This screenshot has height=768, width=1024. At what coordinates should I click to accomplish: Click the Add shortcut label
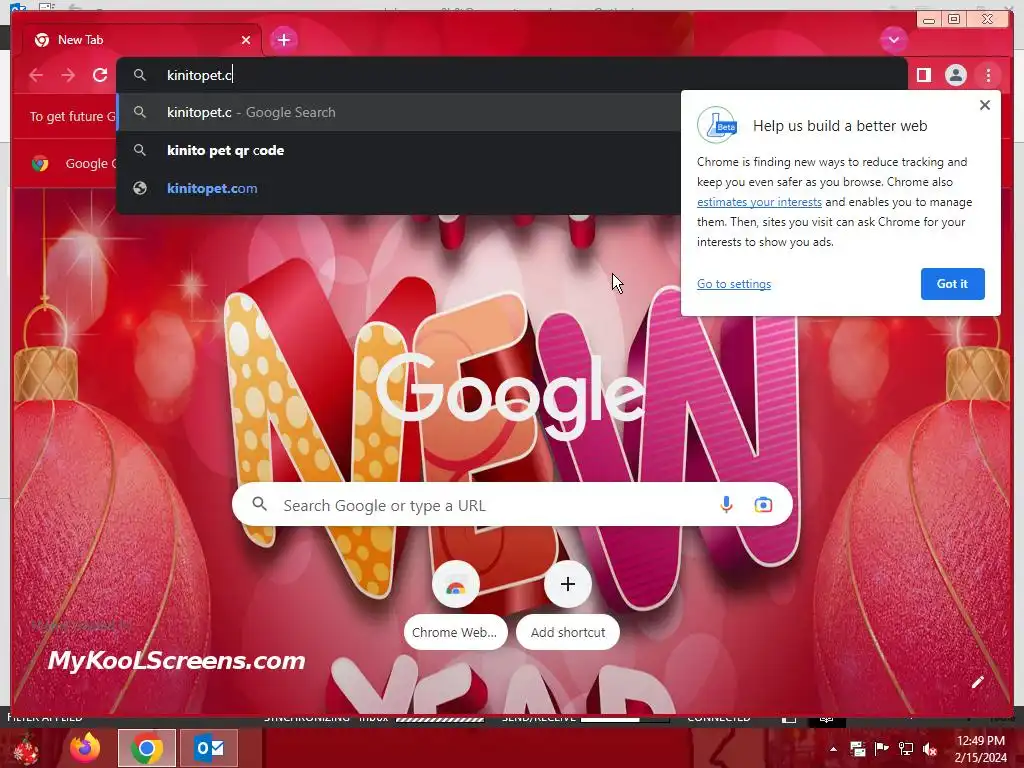[x=568, y=632]
